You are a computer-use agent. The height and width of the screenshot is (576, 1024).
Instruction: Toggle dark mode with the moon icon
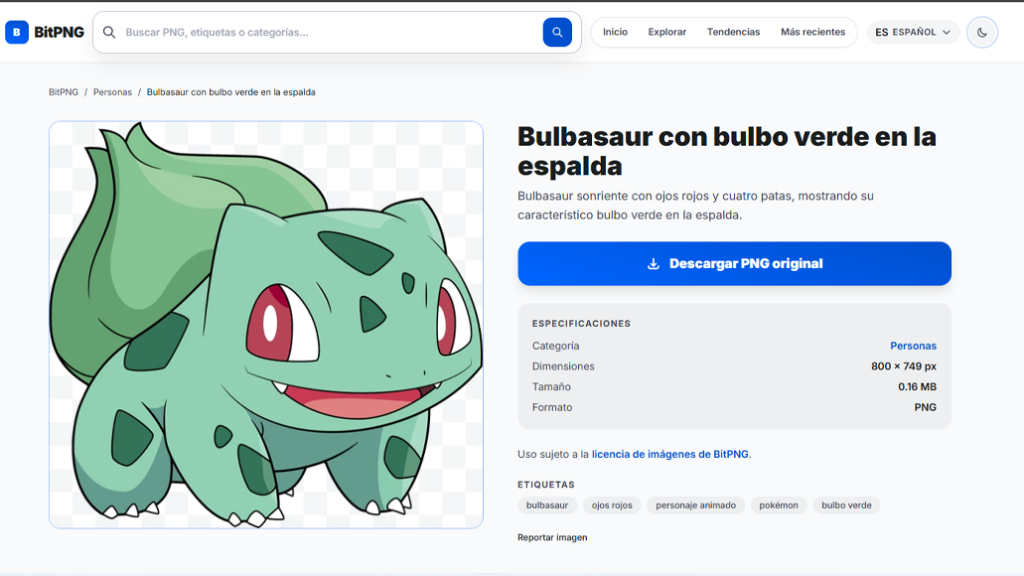(x=982, y=32)
